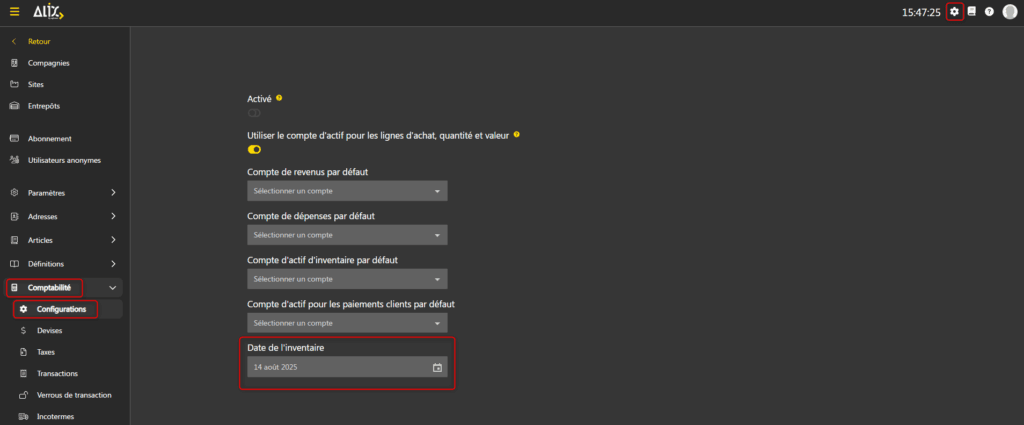Click the help question mark icon in top bar
This screenshot has width=1024, height=425.
click(989, 12)
